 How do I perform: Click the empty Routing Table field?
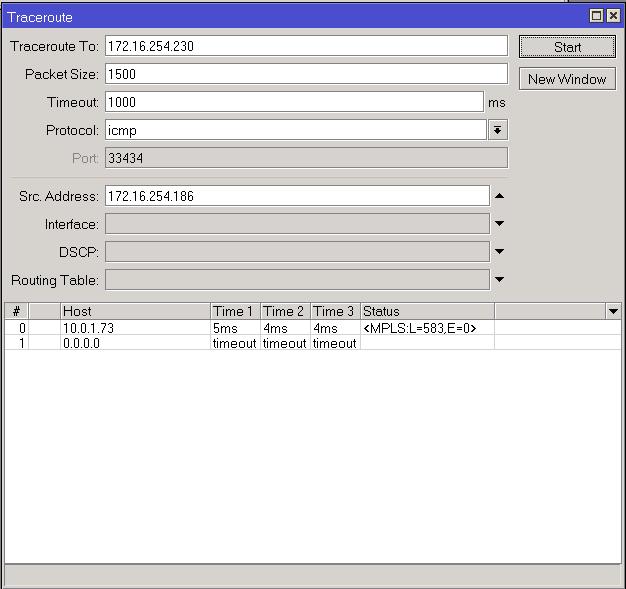tap(297, 280)
